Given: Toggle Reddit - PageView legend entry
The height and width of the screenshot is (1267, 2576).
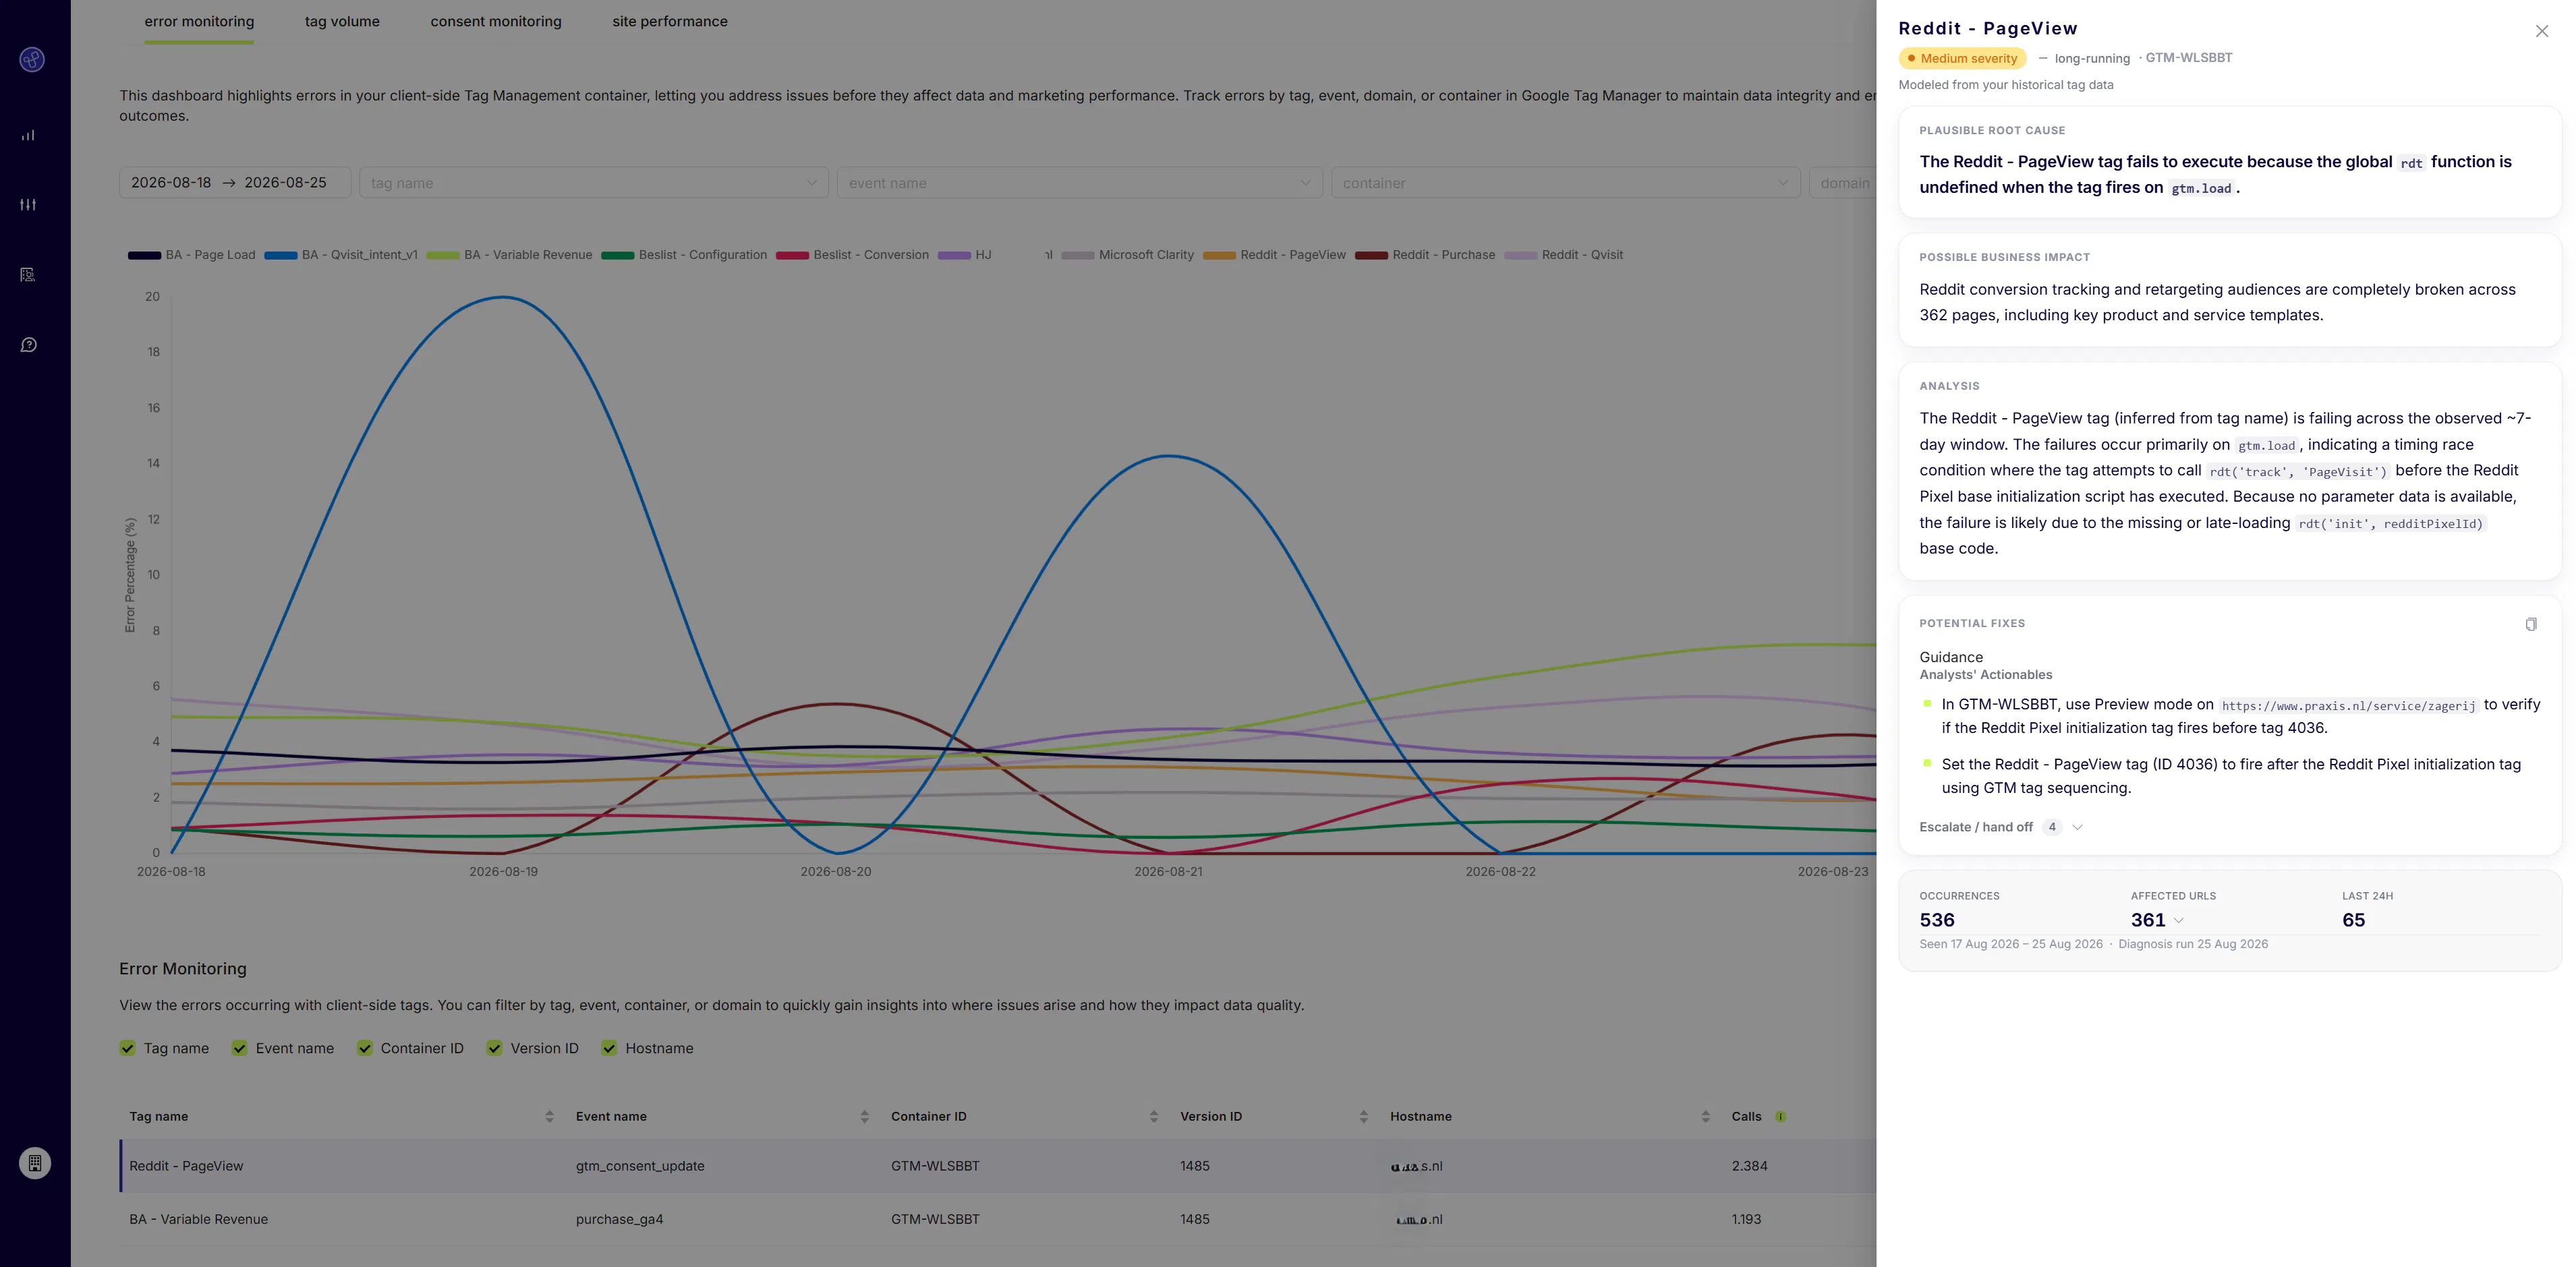Looking at the screenshot, I should (1275, 255).
